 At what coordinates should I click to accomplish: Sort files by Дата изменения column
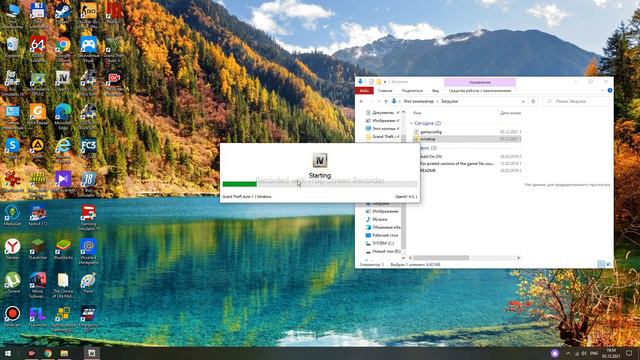pos(510,113)
